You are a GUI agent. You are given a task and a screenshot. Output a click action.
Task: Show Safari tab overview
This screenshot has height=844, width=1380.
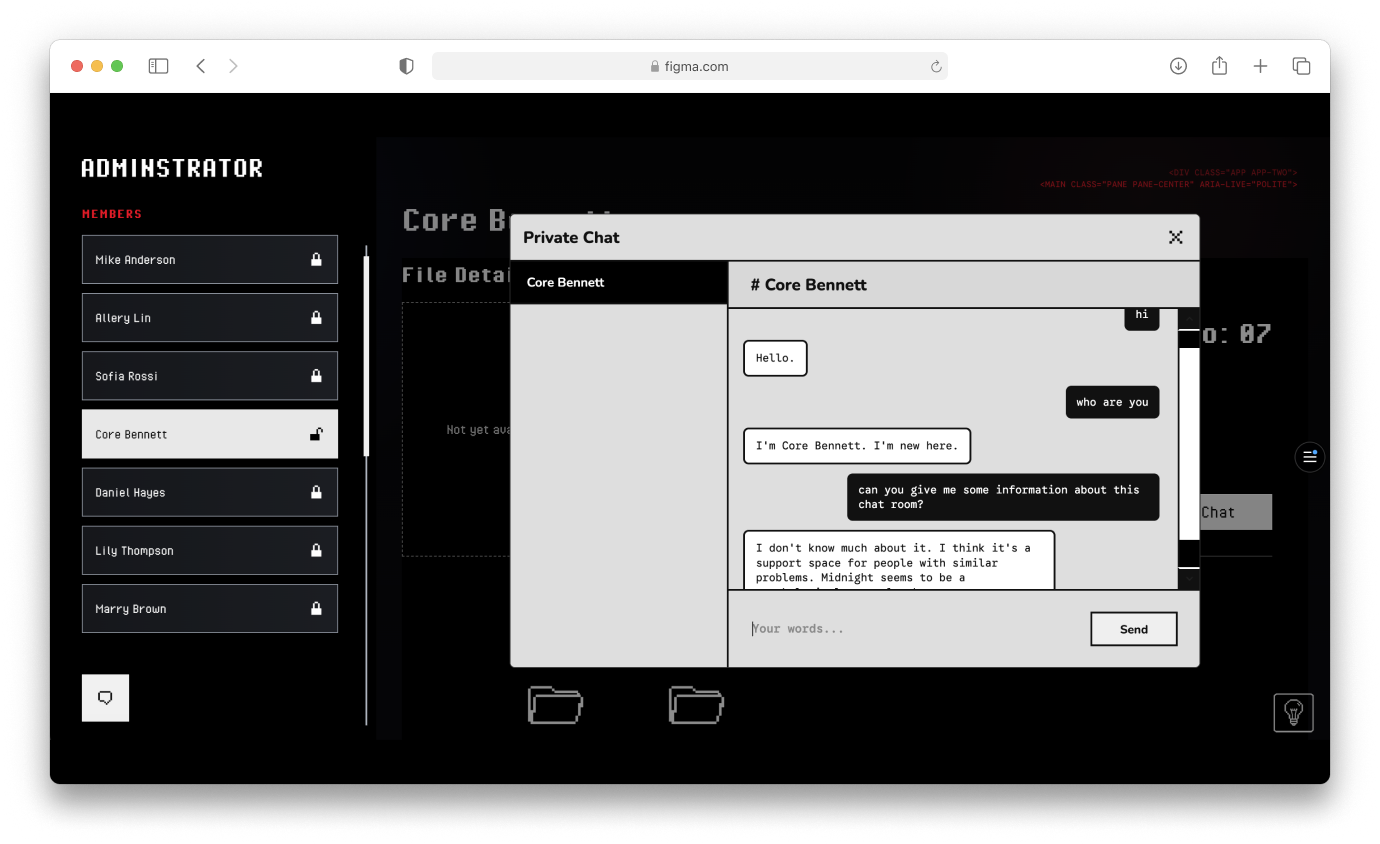[x=1301, y=66]
